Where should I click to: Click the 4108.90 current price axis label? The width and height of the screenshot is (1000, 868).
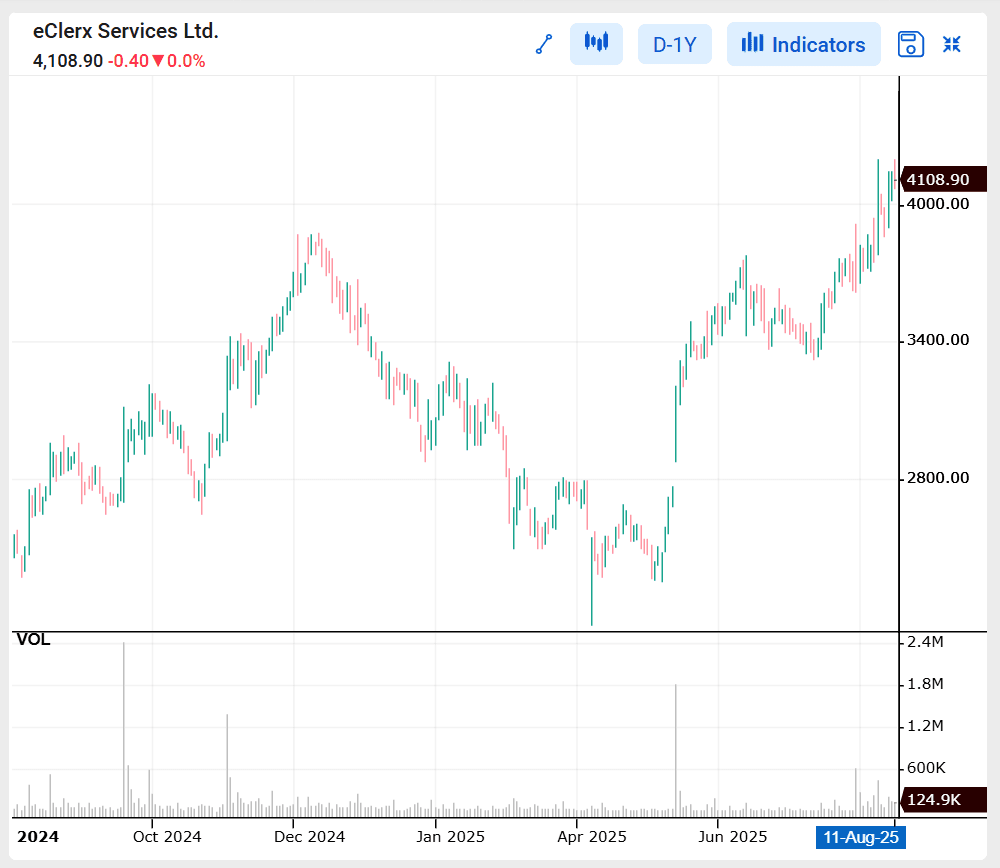943,179
